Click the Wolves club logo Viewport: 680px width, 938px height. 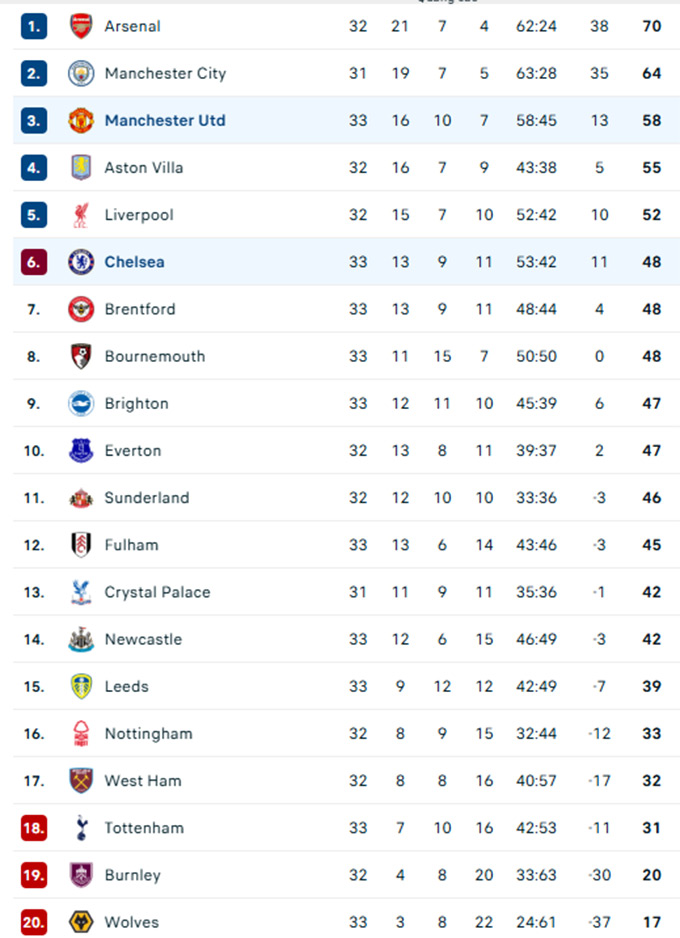(x=81, y=922)
